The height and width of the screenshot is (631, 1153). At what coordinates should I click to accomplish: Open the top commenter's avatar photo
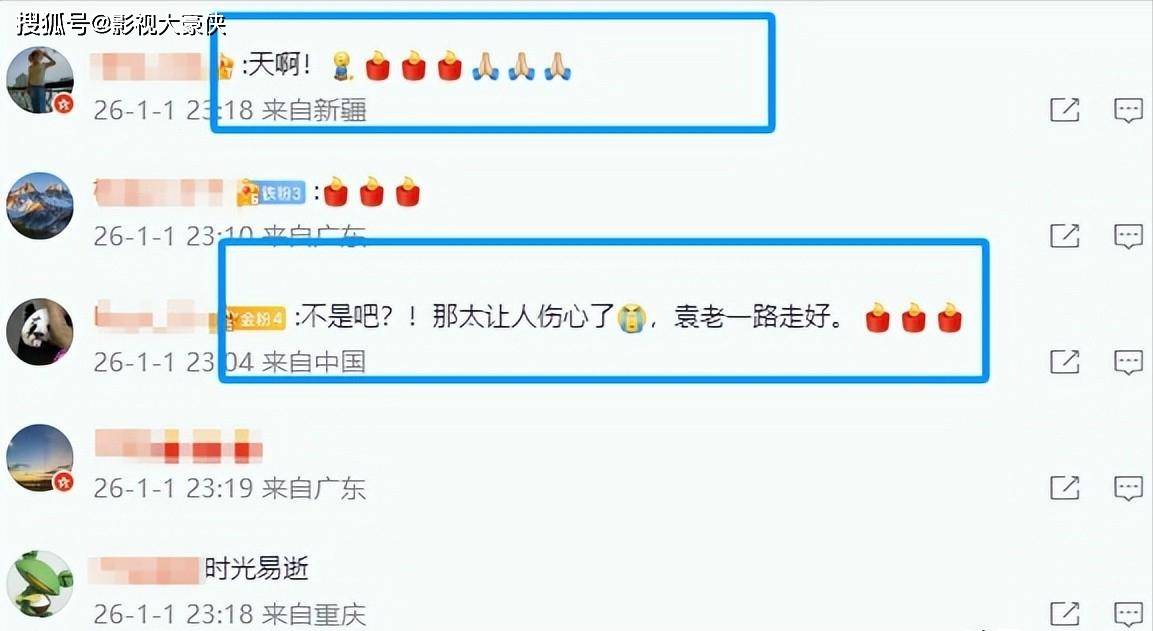[x=40, y=80]
